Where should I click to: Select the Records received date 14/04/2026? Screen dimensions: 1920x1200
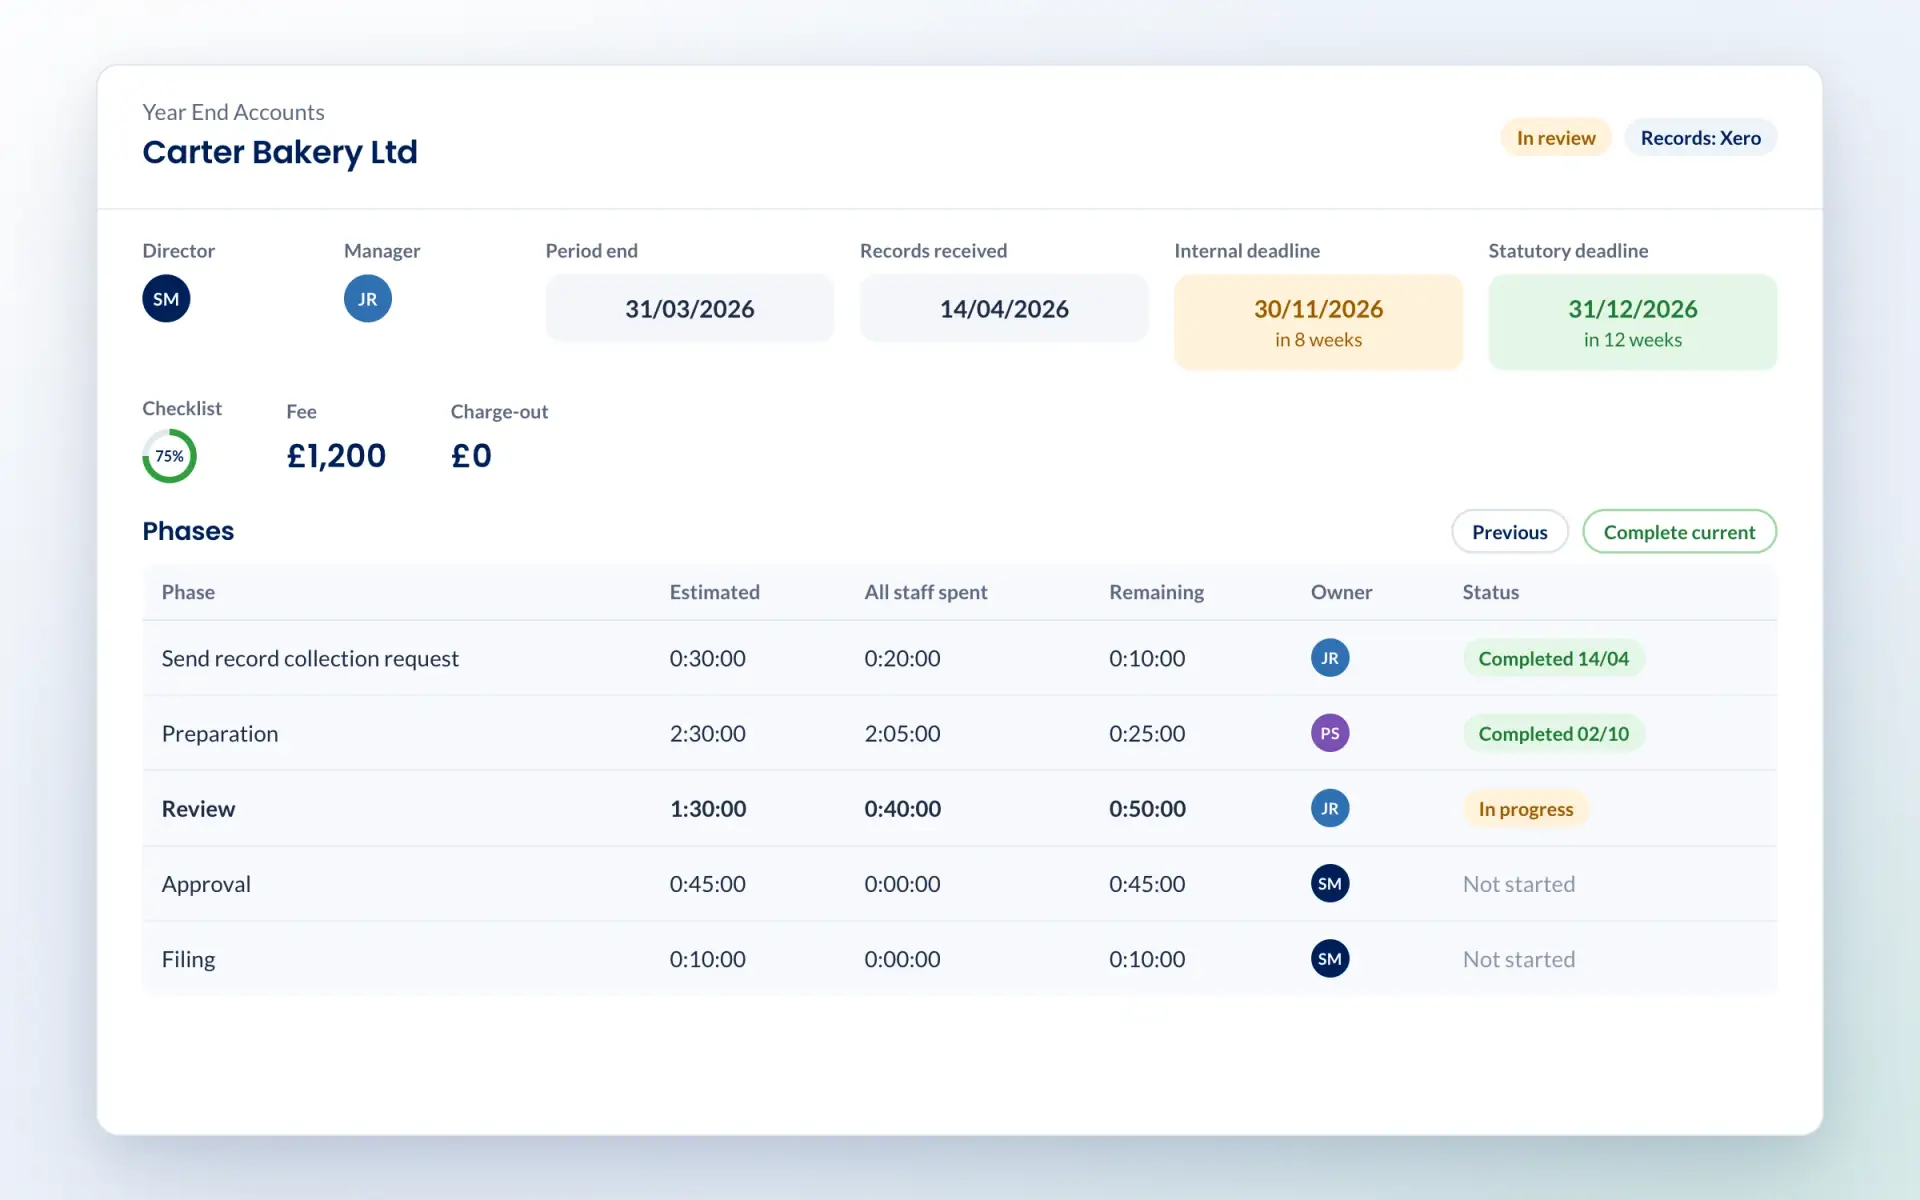point(1004,309)
